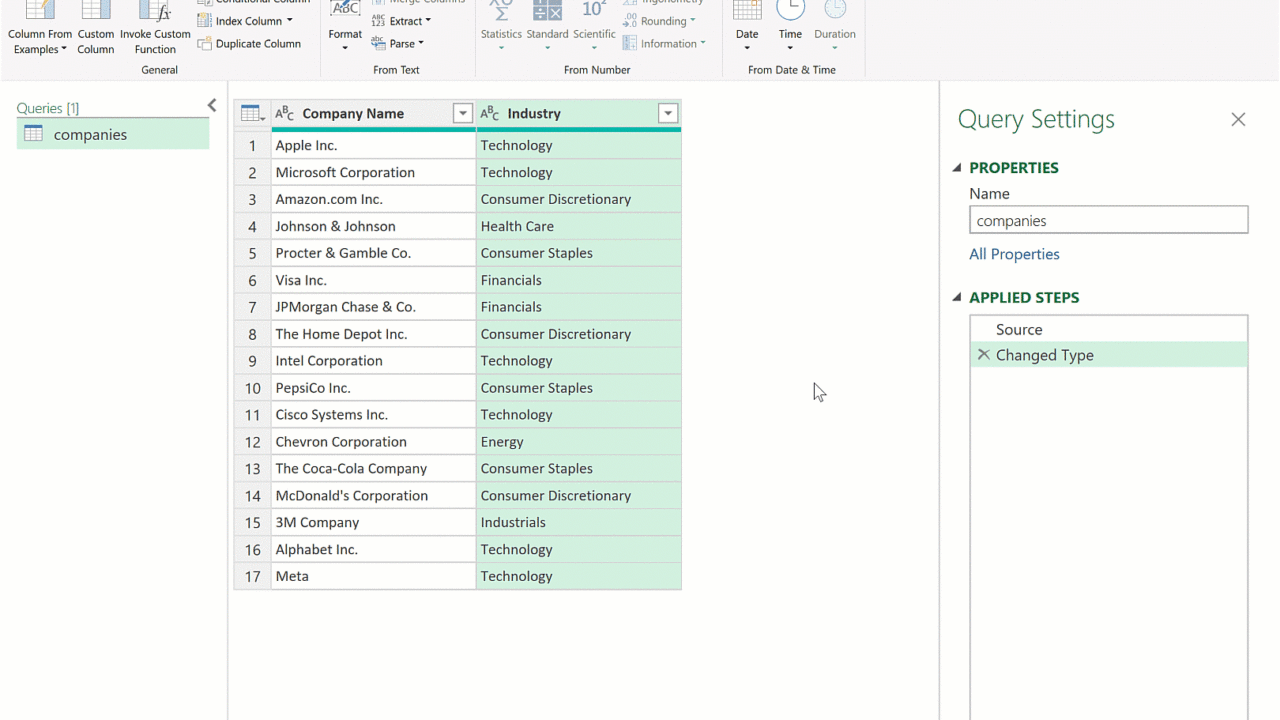Click the Invoke Custom Function icon

pos(155,12)
